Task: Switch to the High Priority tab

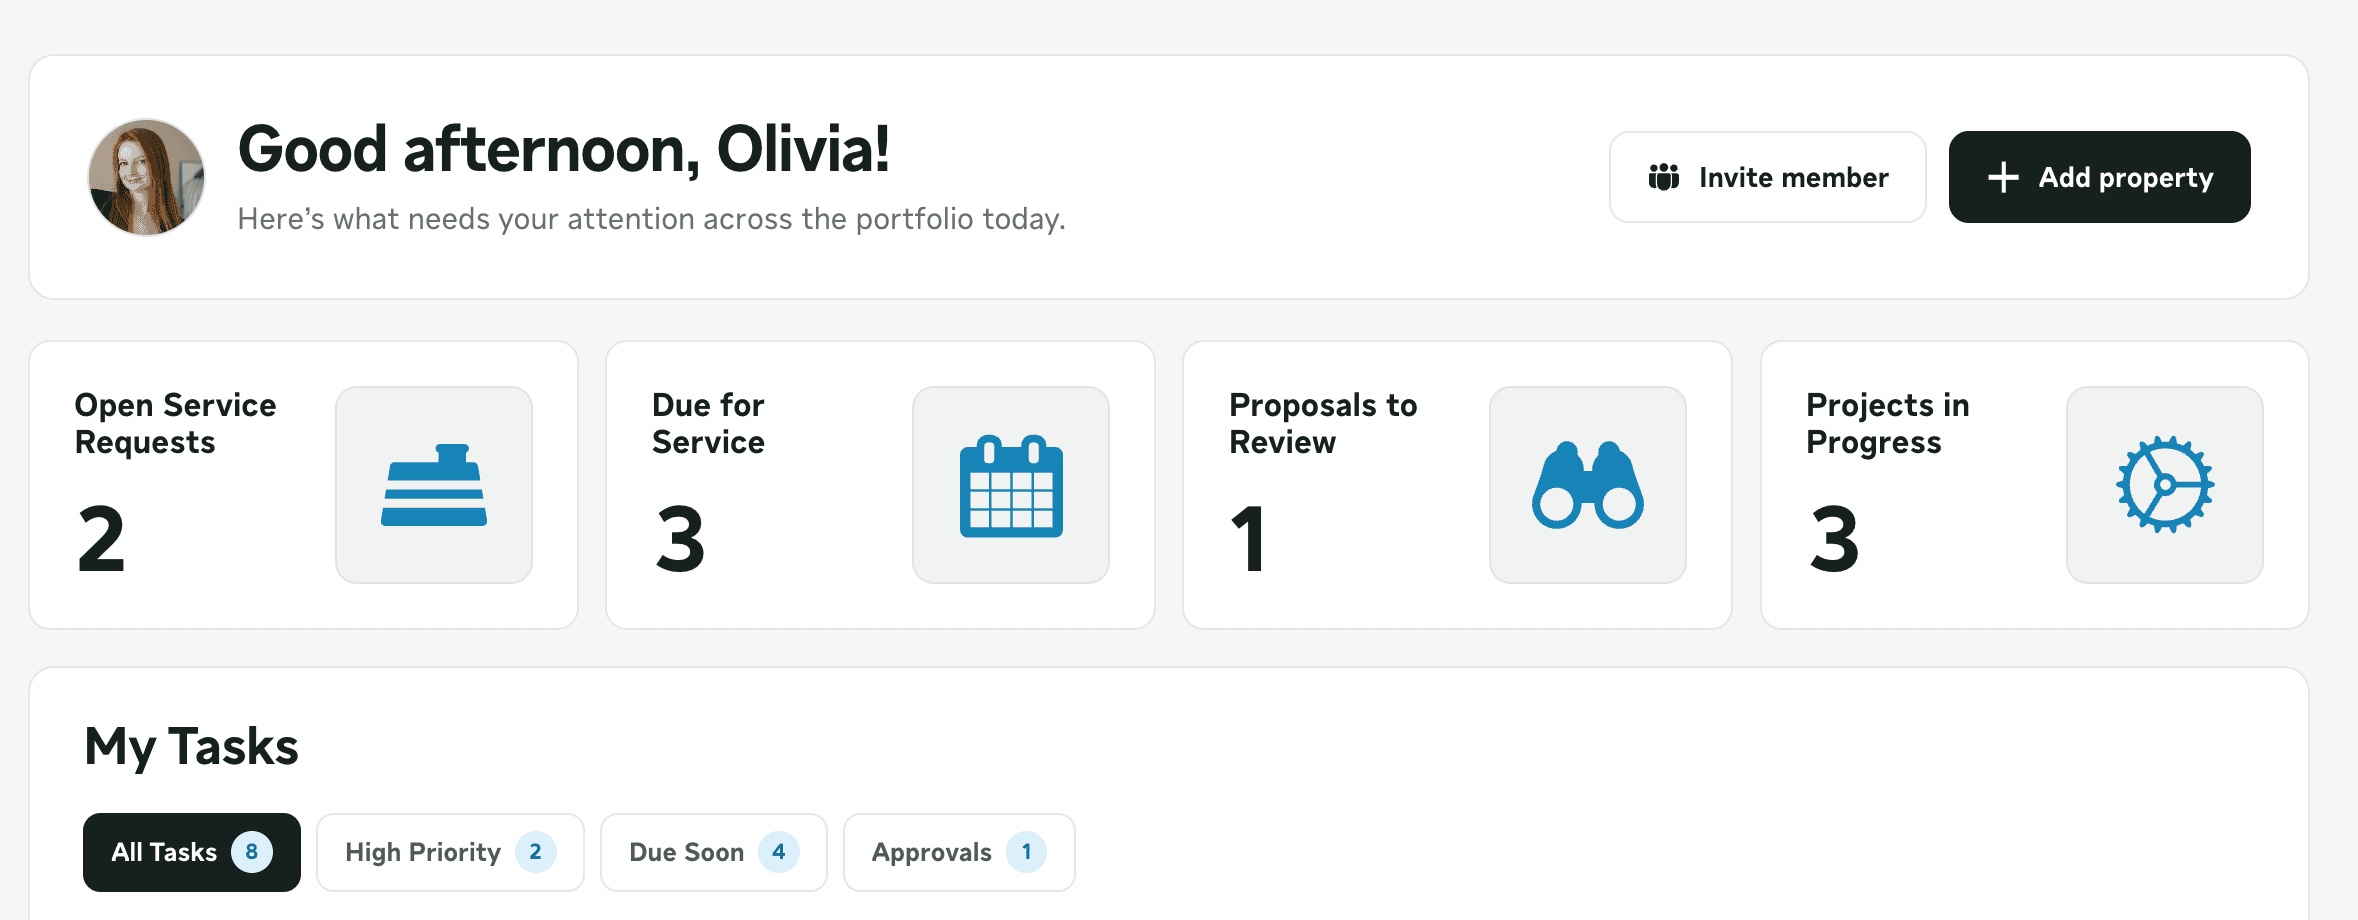Action: [x=450, y=852]
